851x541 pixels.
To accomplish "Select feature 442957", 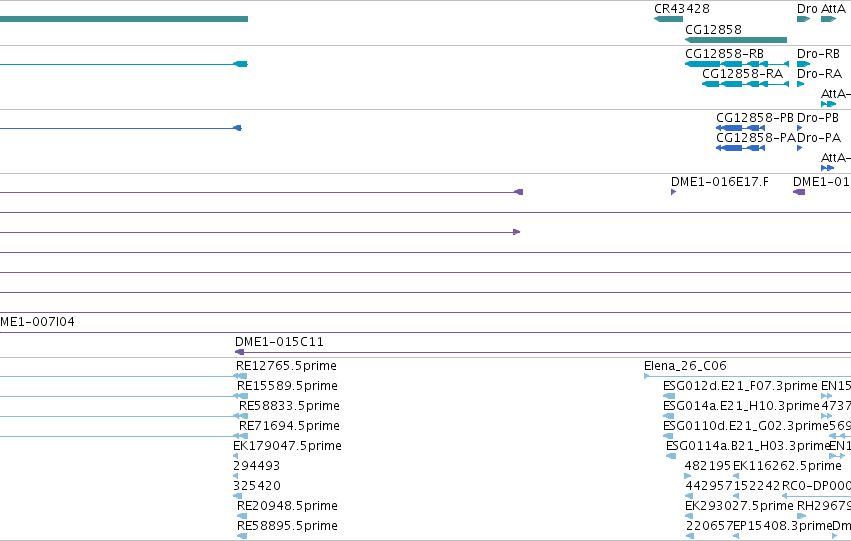I will 708,486.
